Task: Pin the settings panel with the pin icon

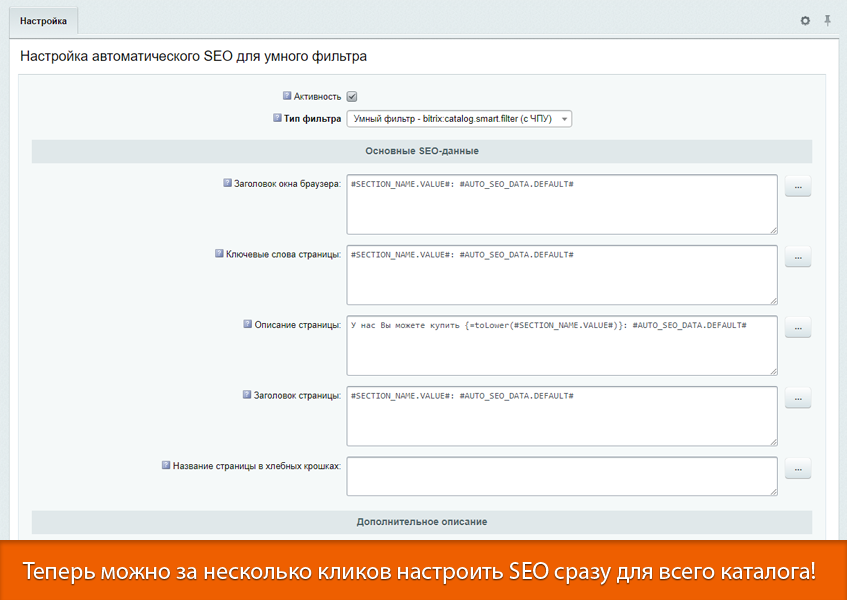Action: coord(826,20)
